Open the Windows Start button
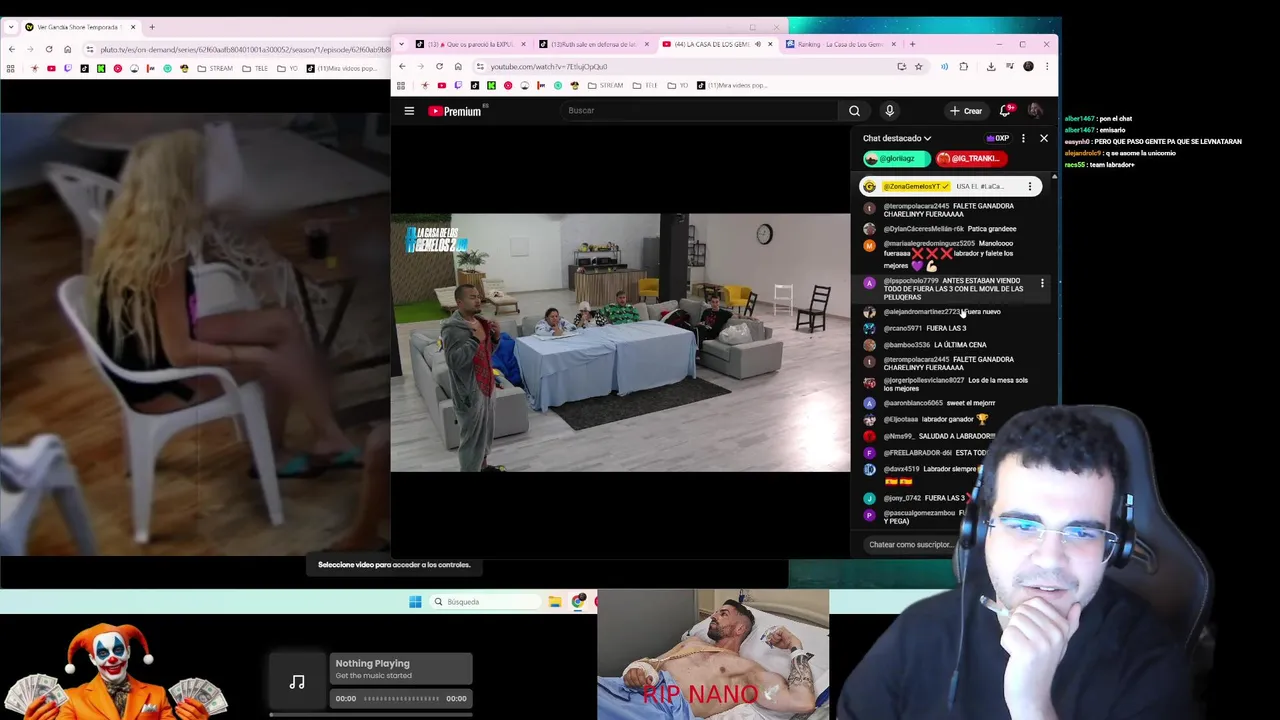 pos(415,602)
